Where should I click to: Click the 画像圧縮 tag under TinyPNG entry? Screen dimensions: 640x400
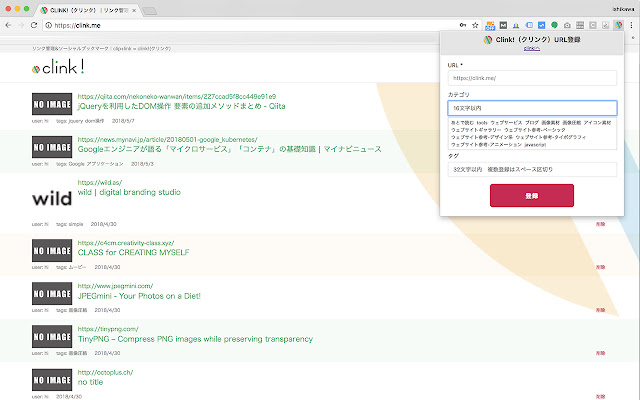(x=78, y=353)
